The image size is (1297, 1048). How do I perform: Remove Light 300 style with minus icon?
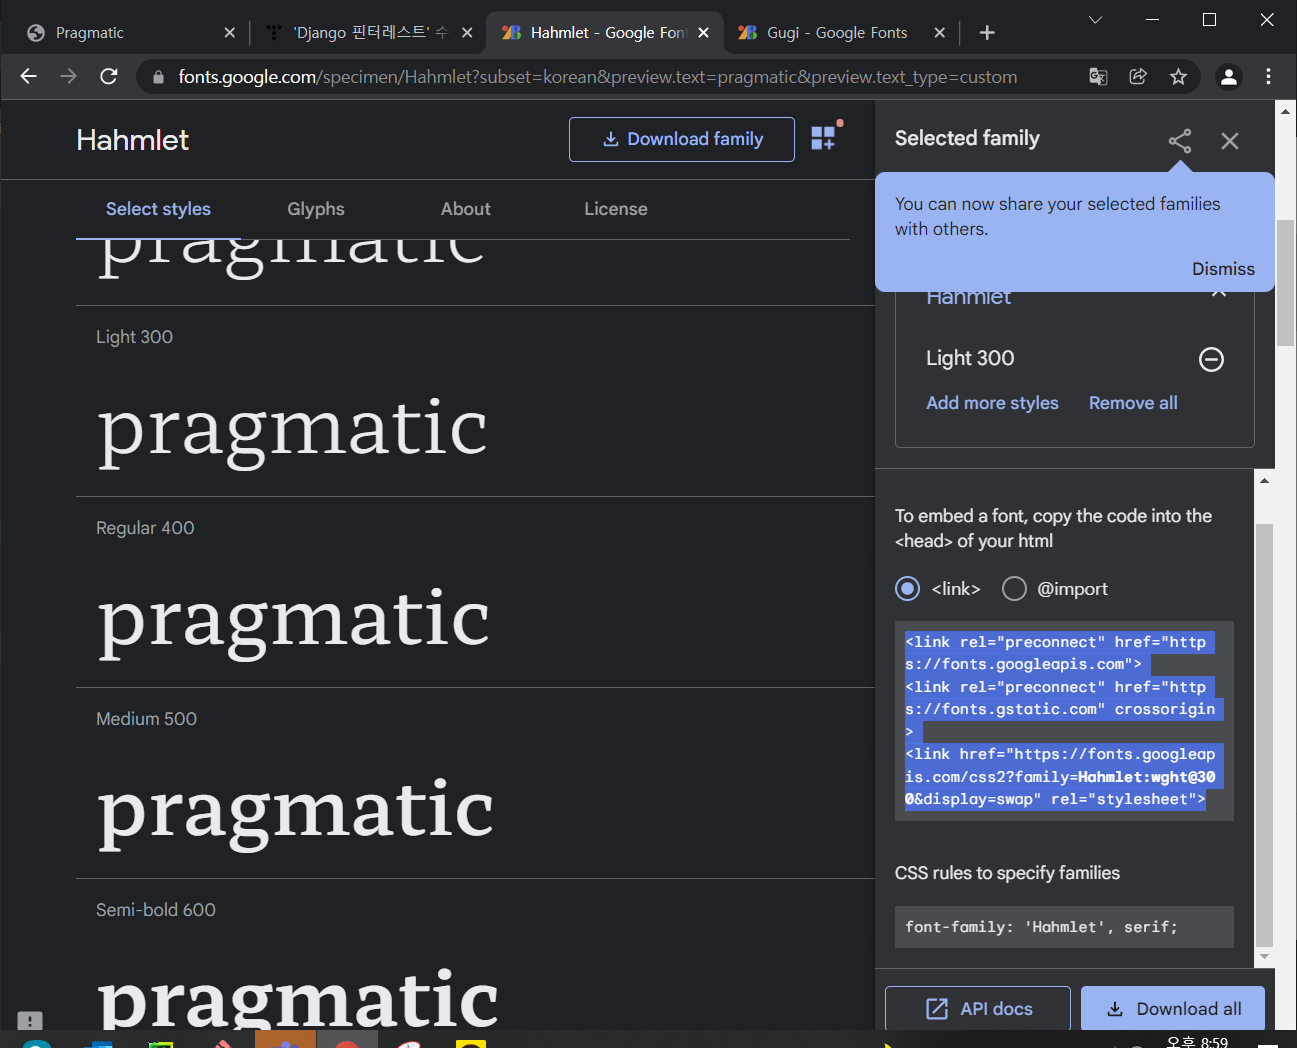coord(1211,359)
